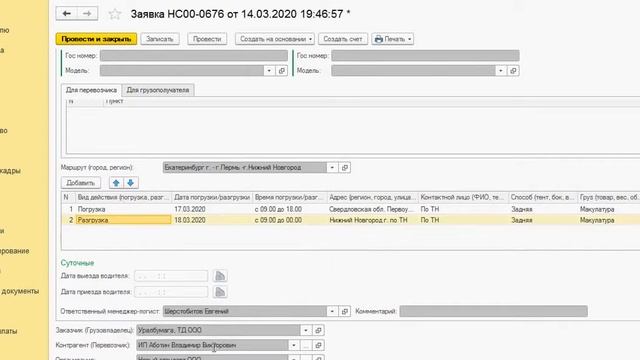Click the Маршрут field with Екатеринбург route
This screenshot has width=640, height=360.
tap(244, 167)
